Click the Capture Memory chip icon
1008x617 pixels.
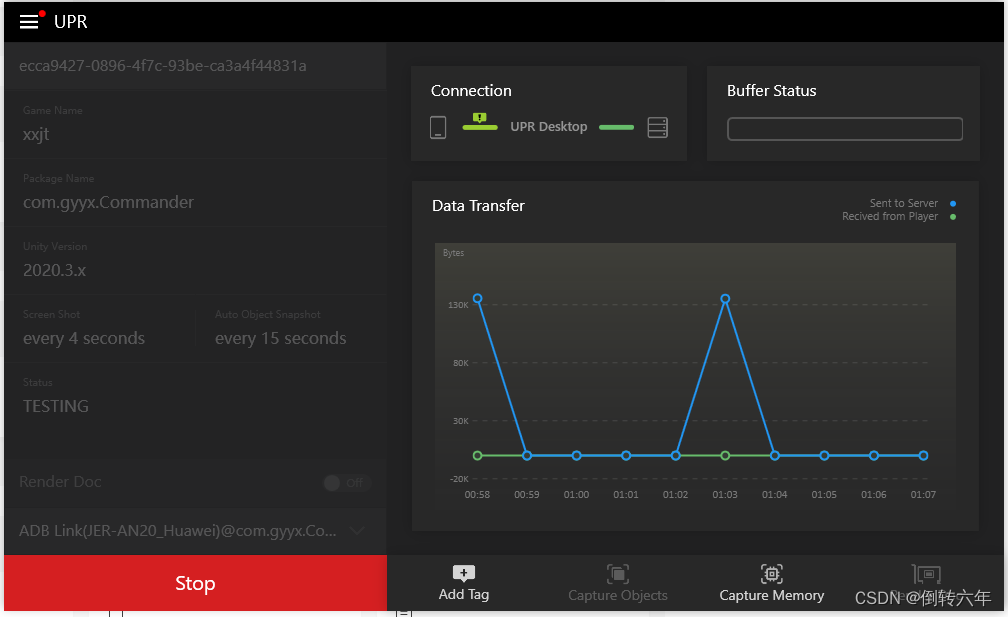click(771, 573)
